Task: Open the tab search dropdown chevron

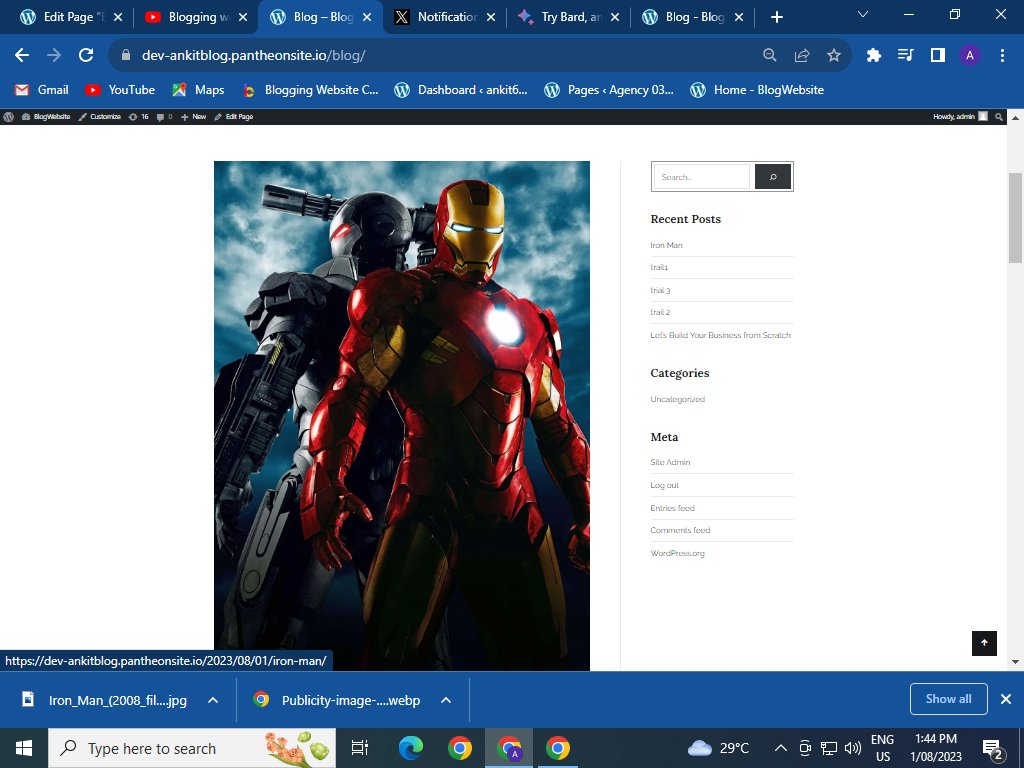Action: point(863,14)
